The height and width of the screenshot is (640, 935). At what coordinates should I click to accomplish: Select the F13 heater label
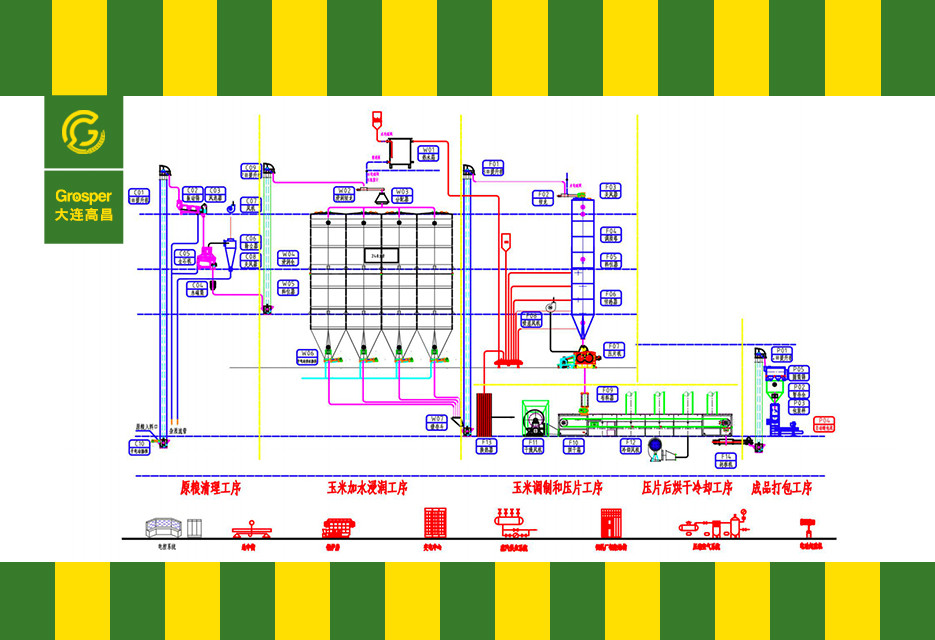click(x=487, y=446)
